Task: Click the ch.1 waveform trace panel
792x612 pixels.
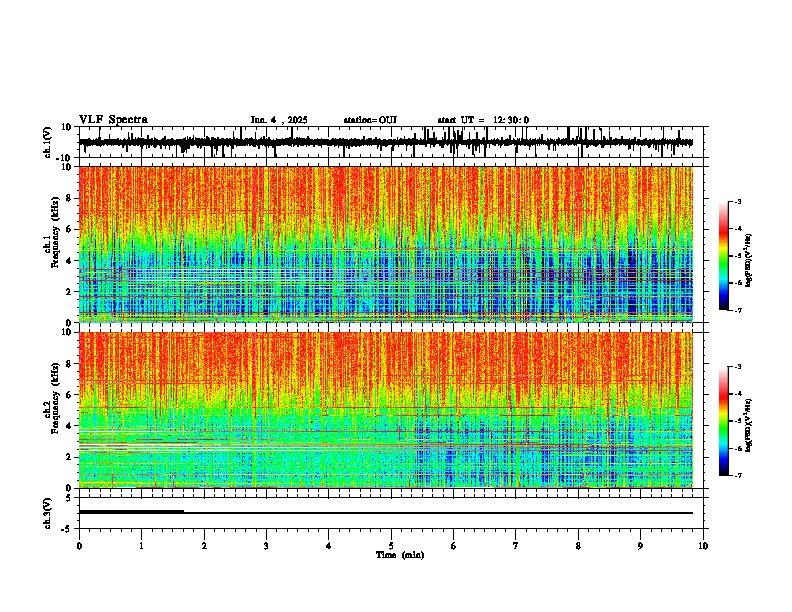Action: 390,142
